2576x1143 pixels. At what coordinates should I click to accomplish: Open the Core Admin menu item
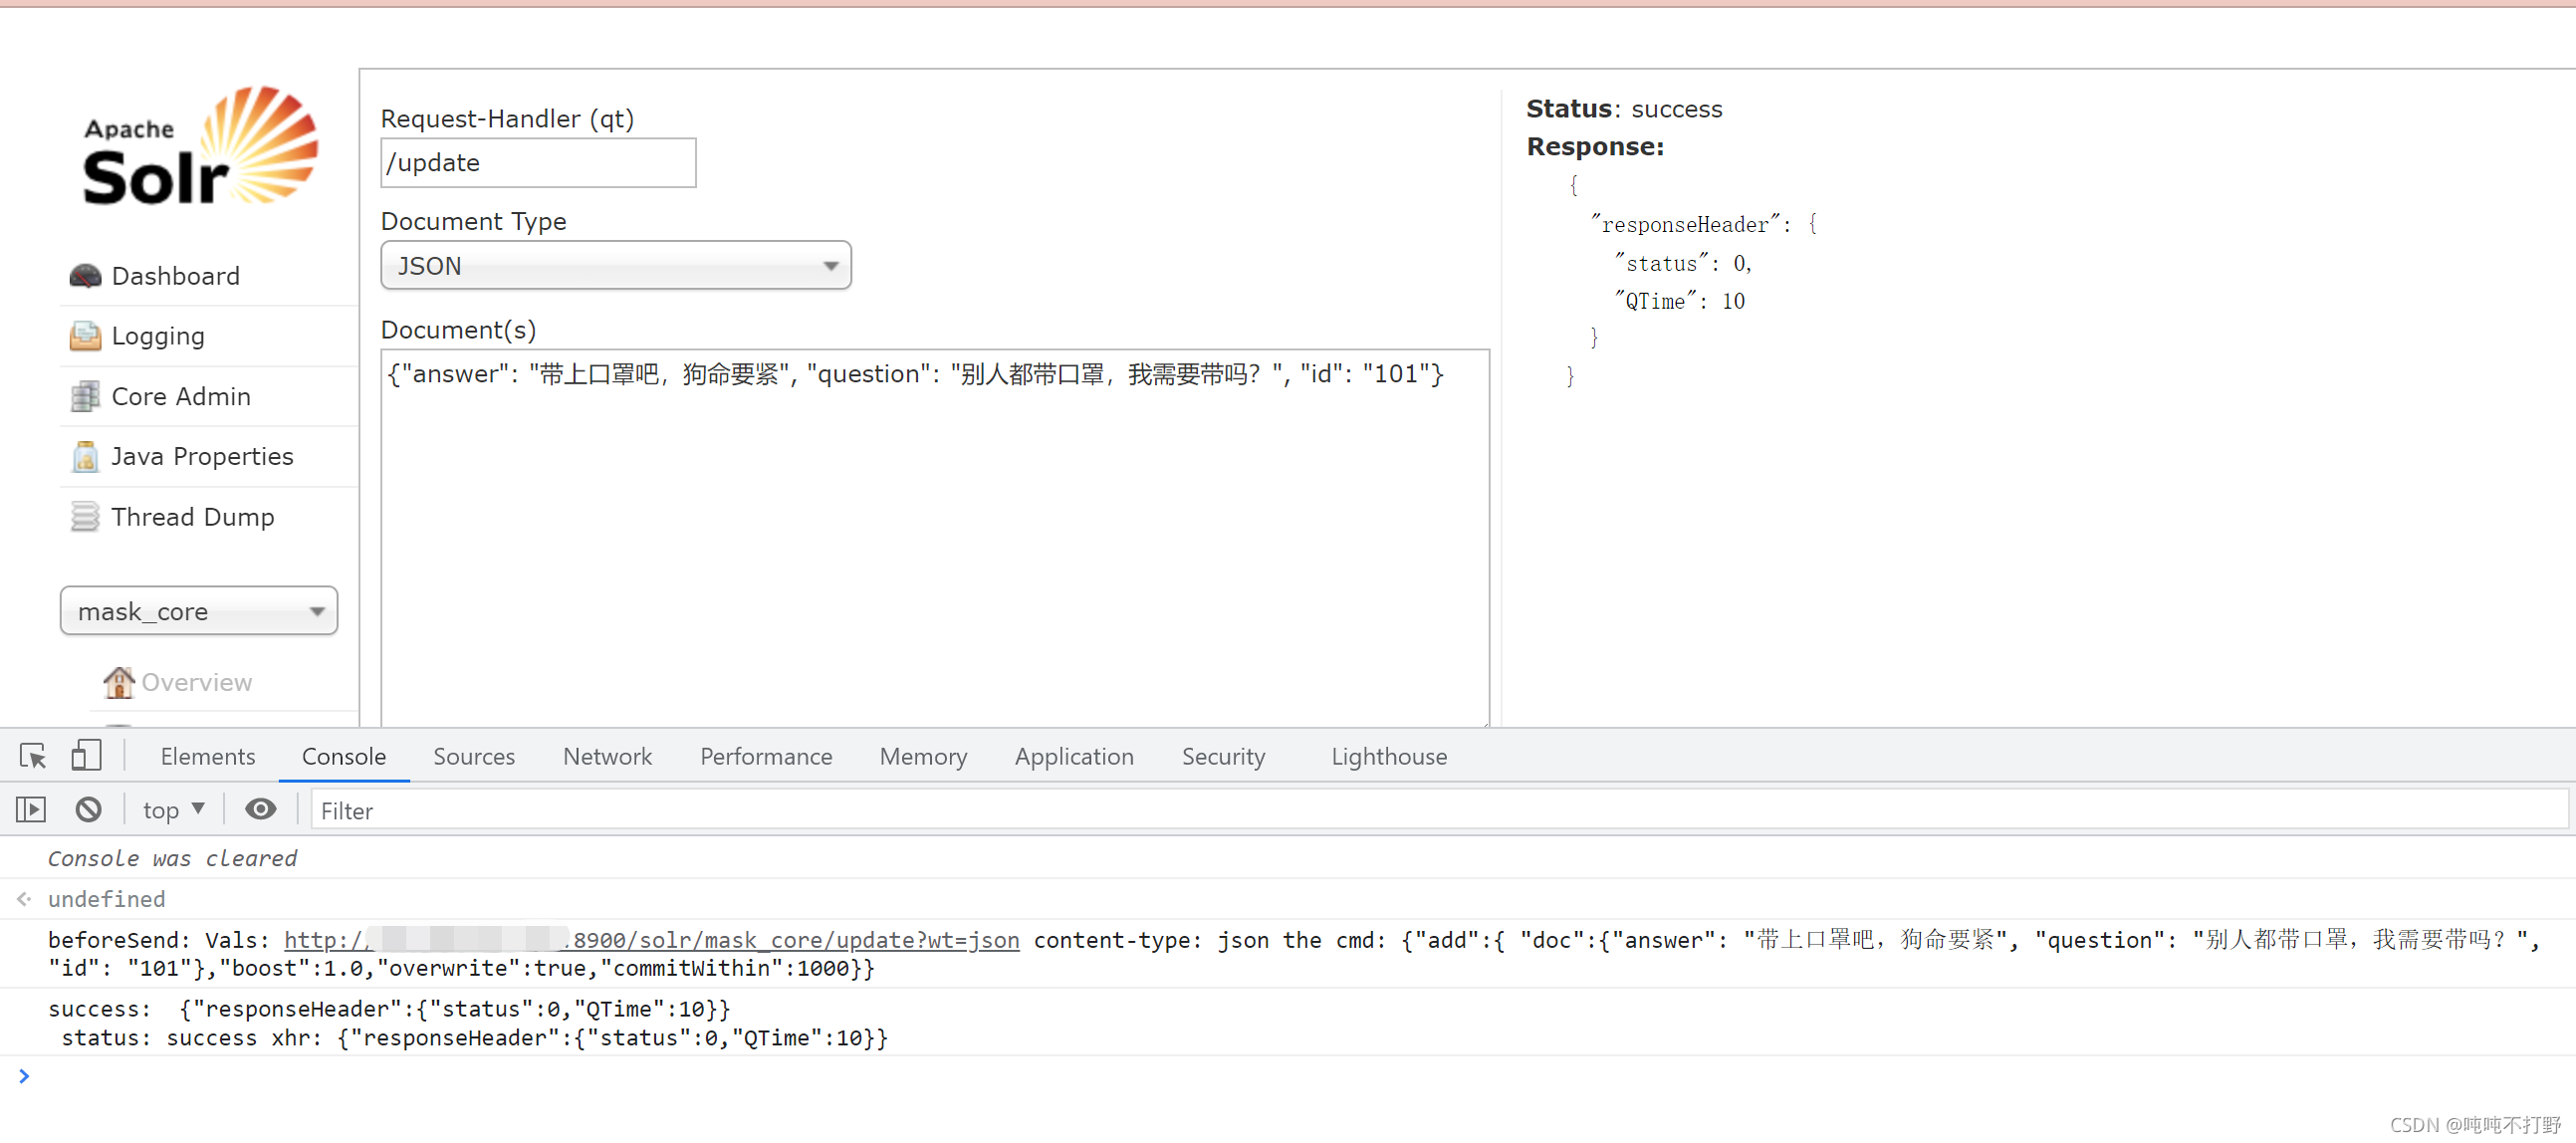[181, 396]
